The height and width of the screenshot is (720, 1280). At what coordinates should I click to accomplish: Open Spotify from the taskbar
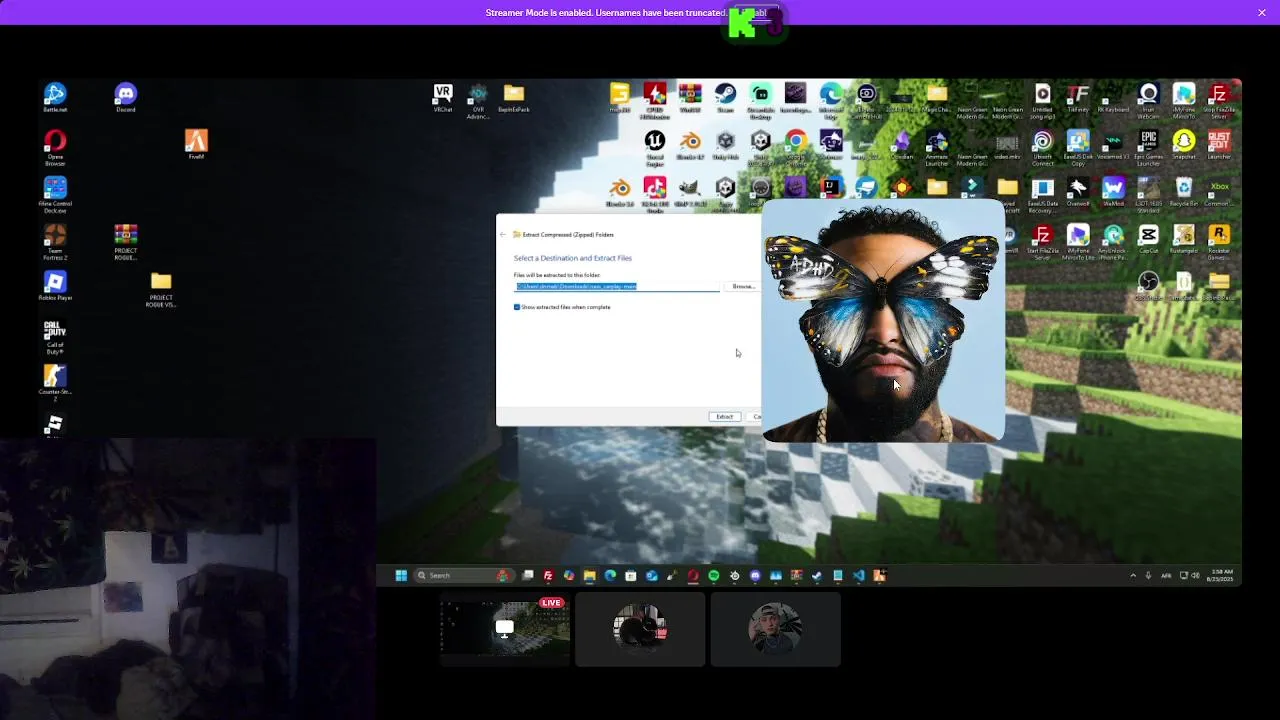(714, 575)
